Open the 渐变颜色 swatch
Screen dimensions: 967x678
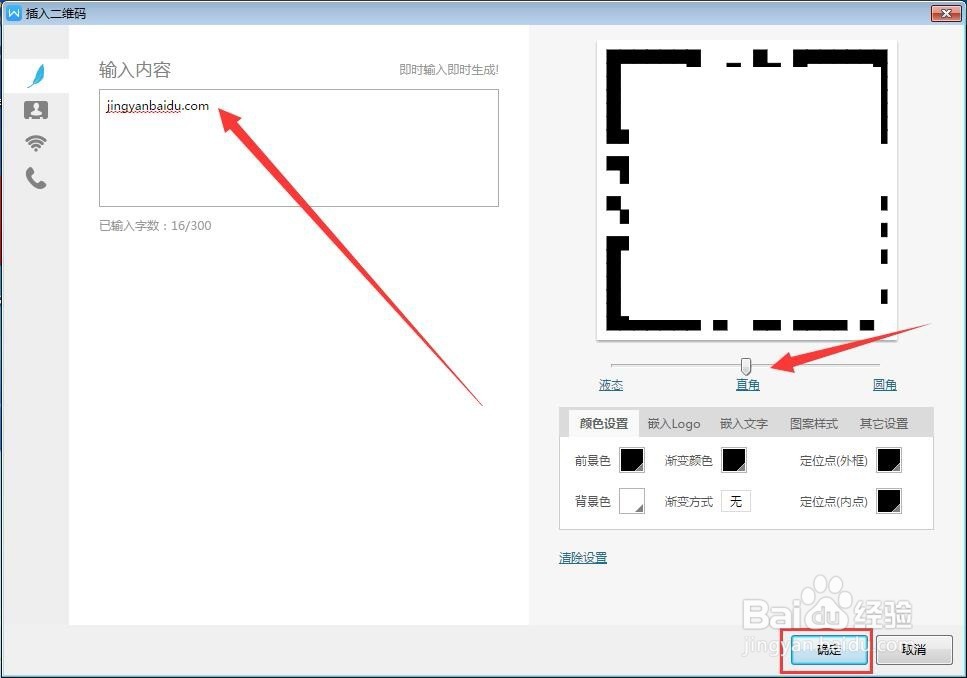pos(734,460)
